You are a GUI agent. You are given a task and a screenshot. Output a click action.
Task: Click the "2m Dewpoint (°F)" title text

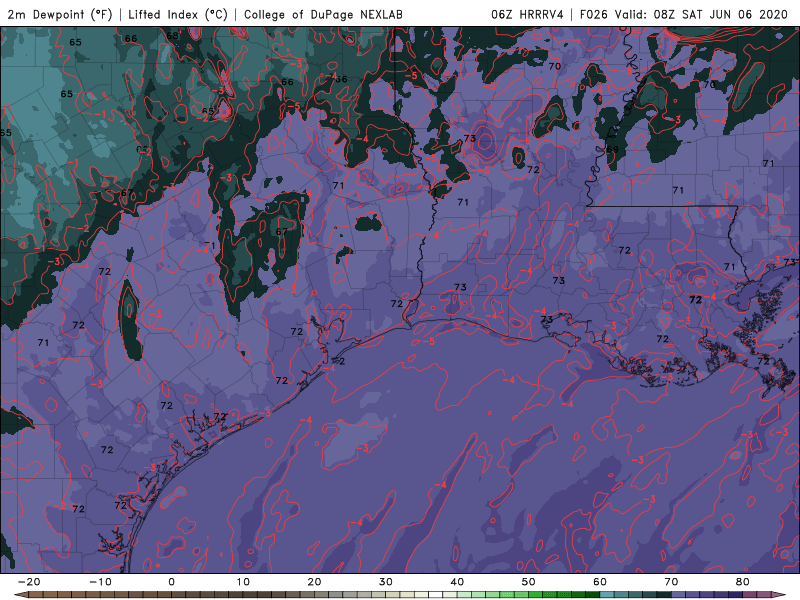click(60, 15)
